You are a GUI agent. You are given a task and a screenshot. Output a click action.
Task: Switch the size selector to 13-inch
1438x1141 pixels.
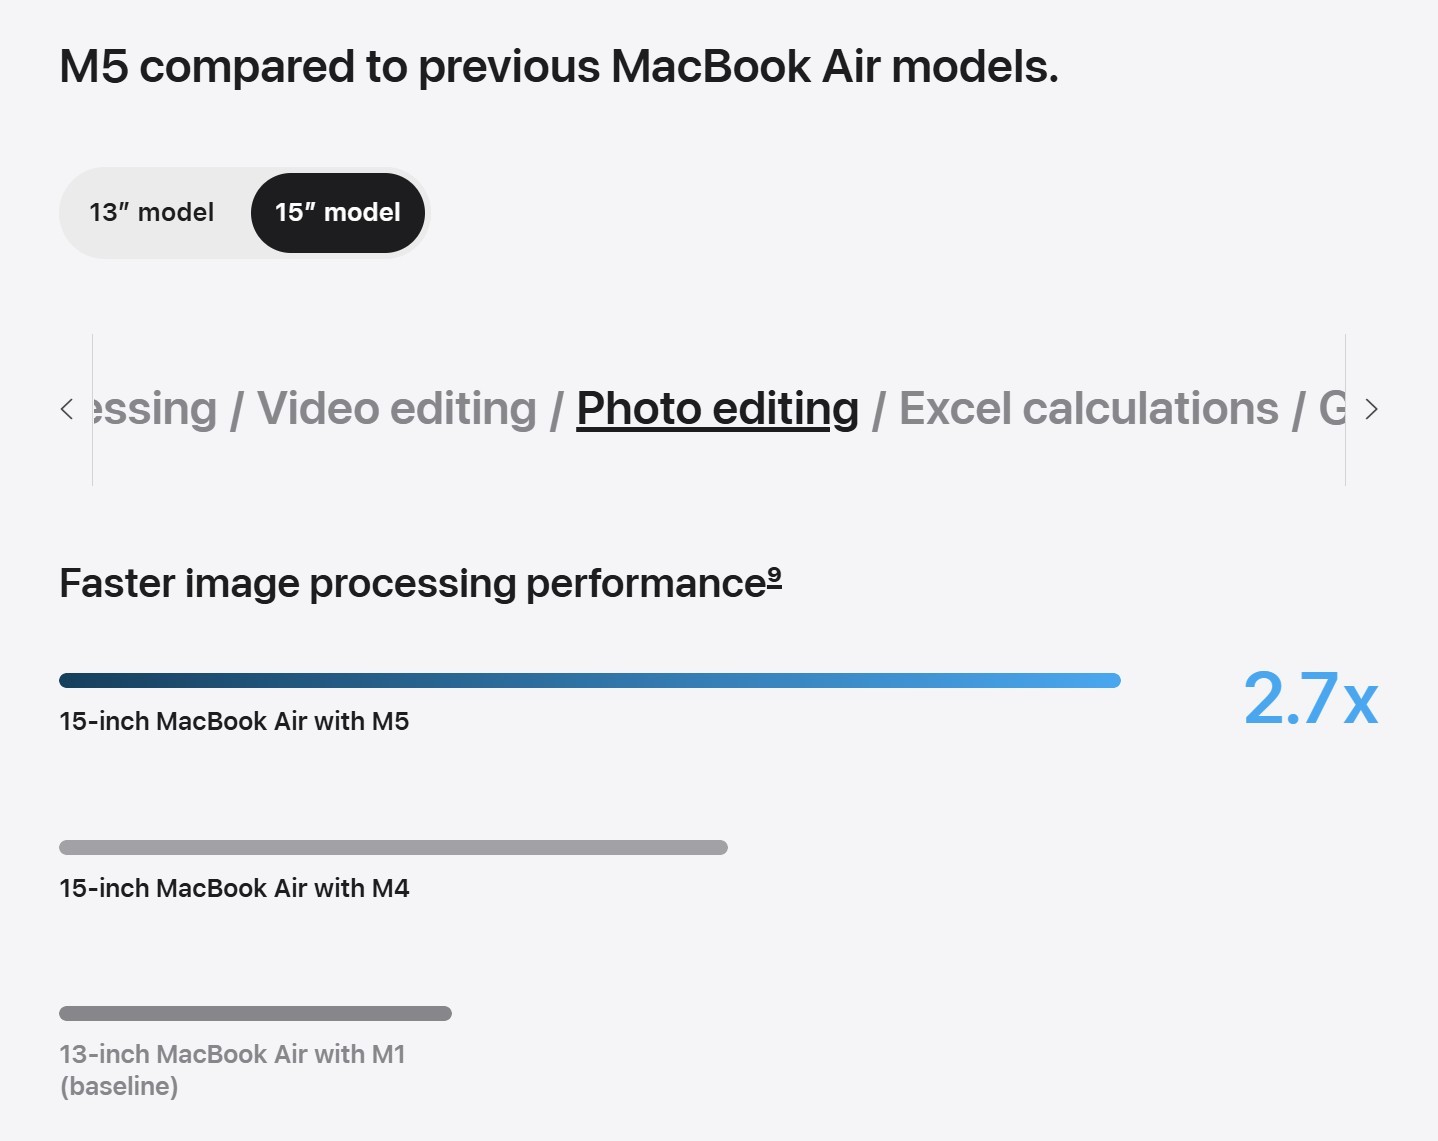152,212
